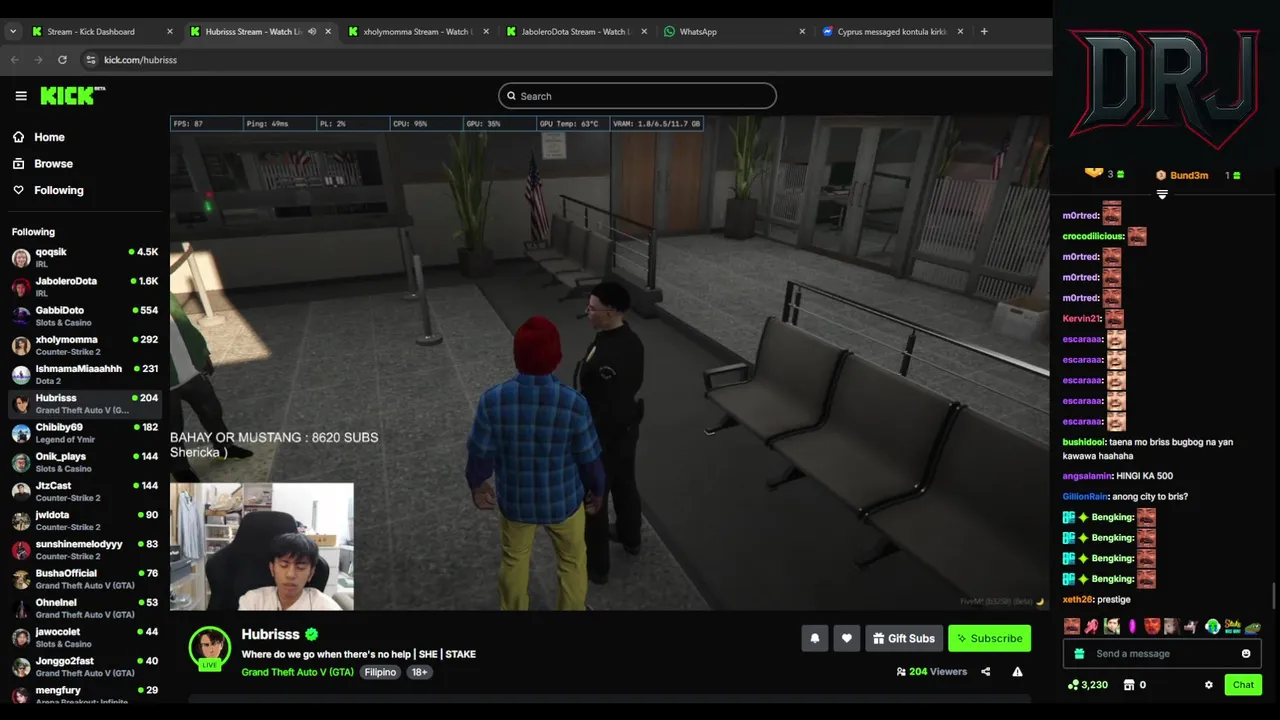Click the Gift Subs button

point(904,638)
